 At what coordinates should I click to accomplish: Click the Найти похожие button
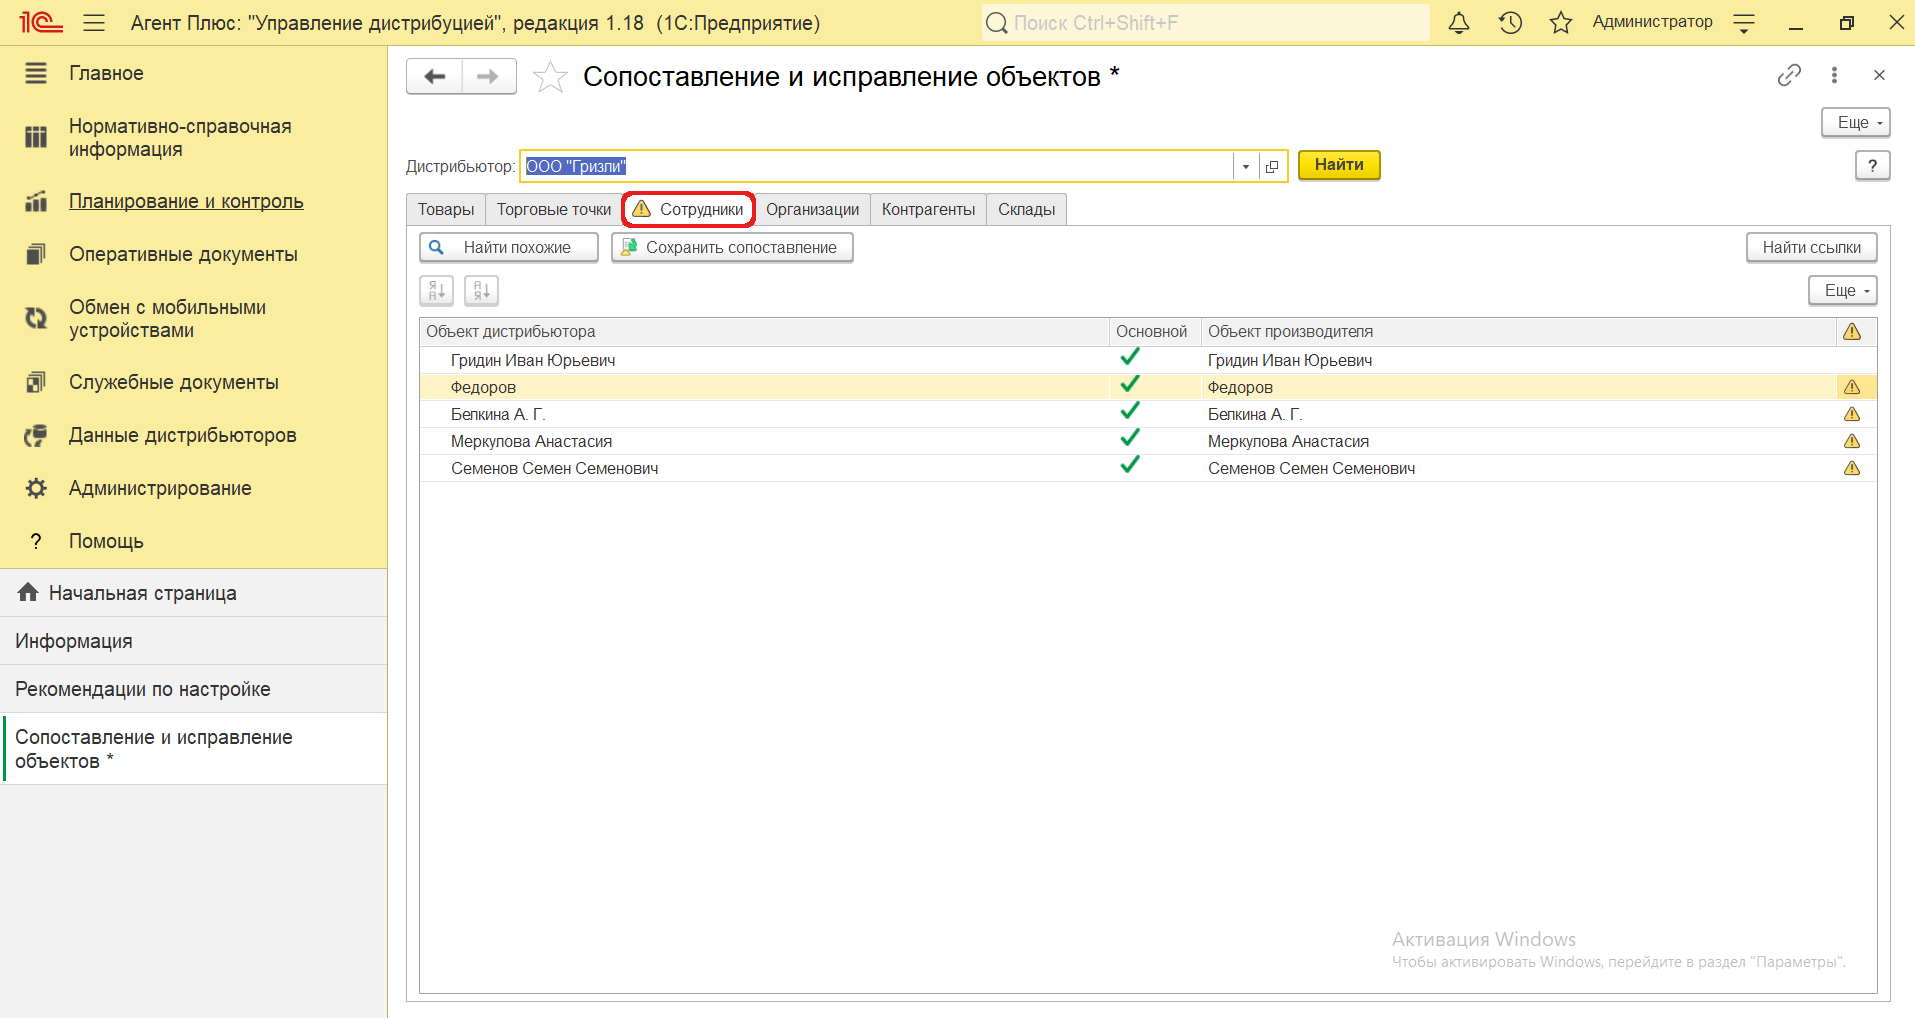(509, 248)
